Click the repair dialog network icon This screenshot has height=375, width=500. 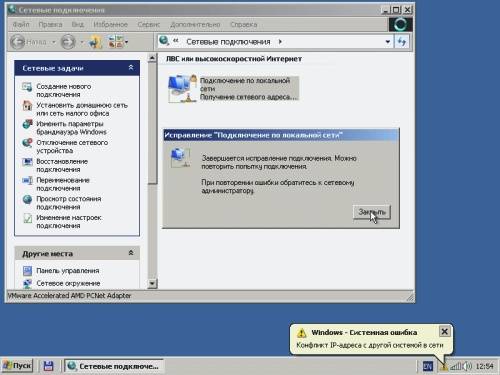click(180, 157)
